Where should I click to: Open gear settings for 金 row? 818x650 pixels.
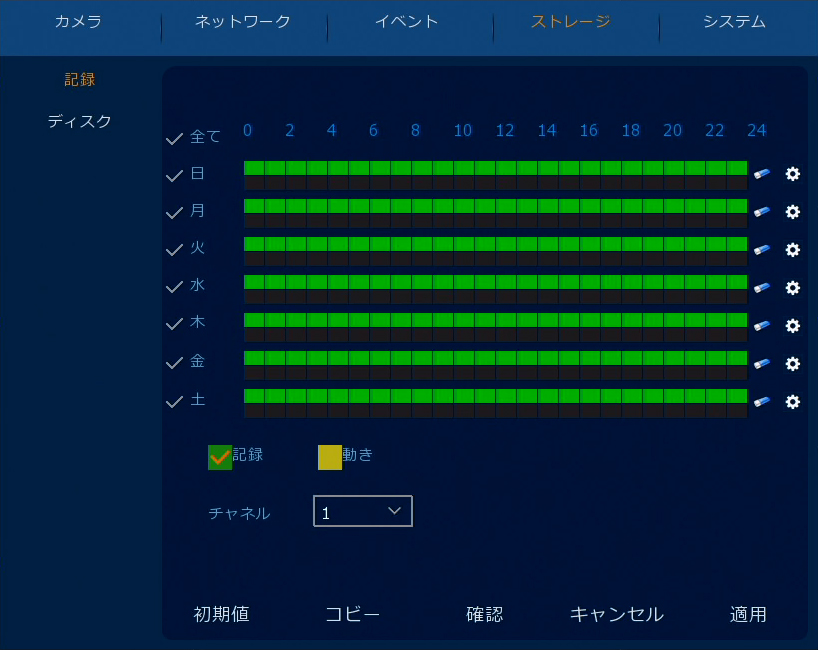[x=792, y=364]
